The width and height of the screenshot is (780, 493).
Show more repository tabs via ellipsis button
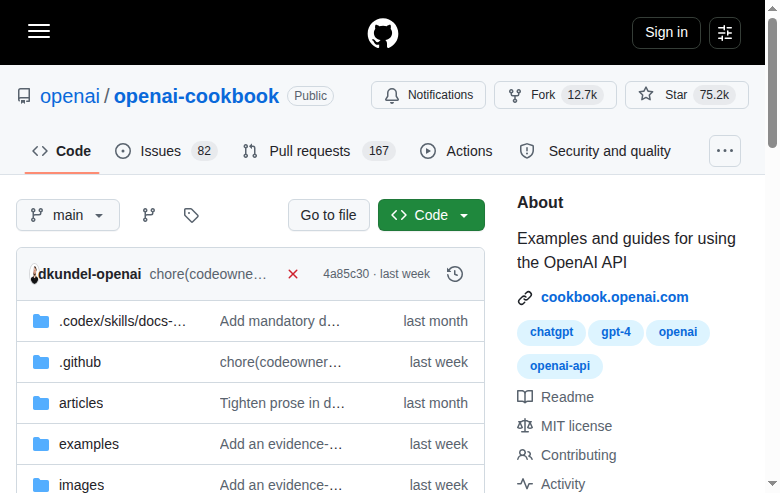tap(725, 151)
